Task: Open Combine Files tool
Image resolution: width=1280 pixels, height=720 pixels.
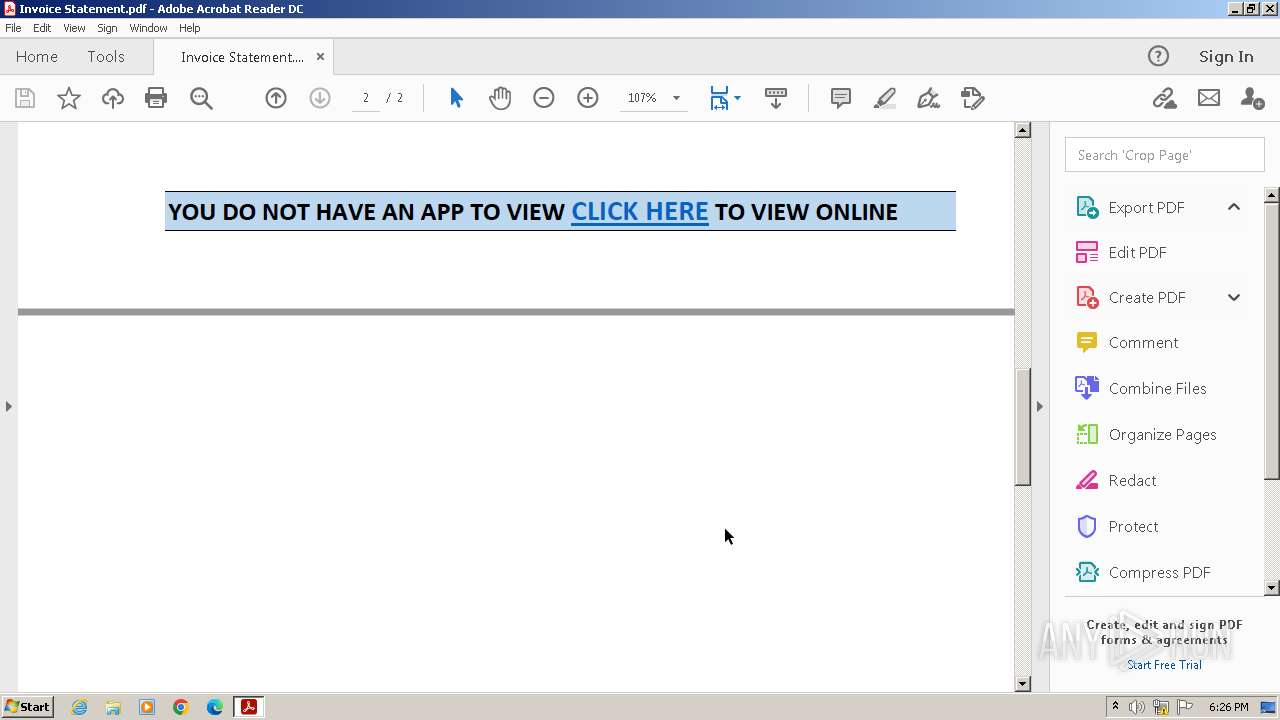Action: tap(1159, 388)
